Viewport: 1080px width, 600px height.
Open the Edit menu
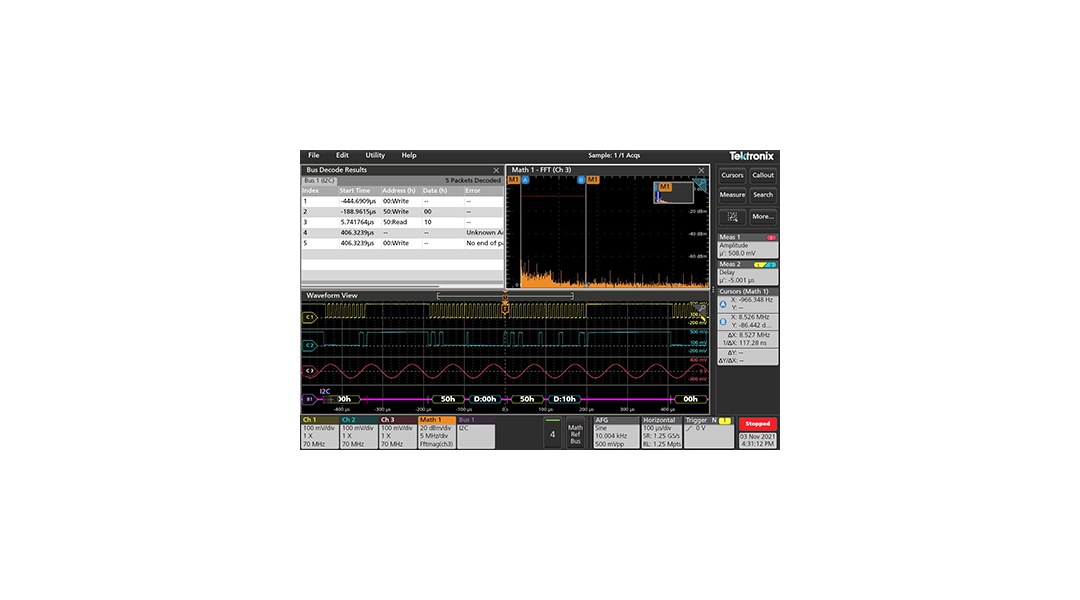[342, 156]
